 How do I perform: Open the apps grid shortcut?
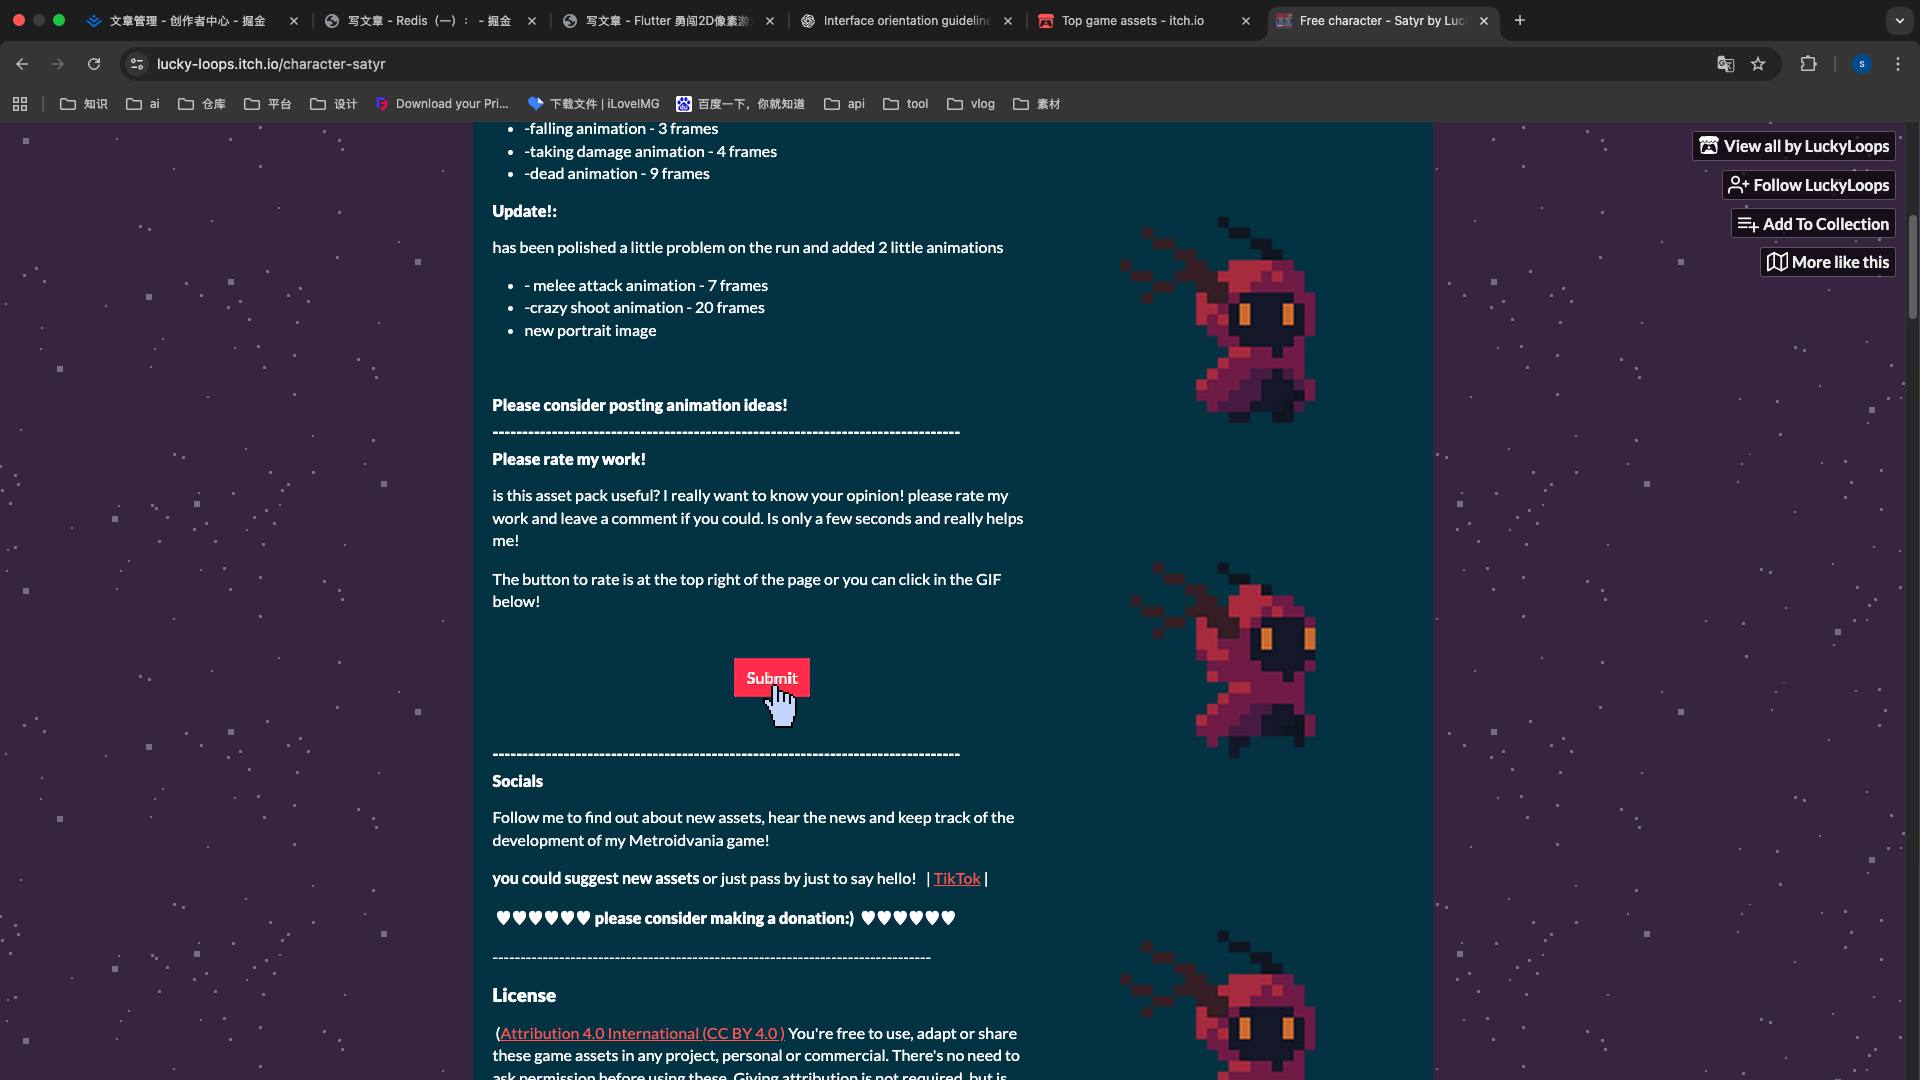pos(20,104)
